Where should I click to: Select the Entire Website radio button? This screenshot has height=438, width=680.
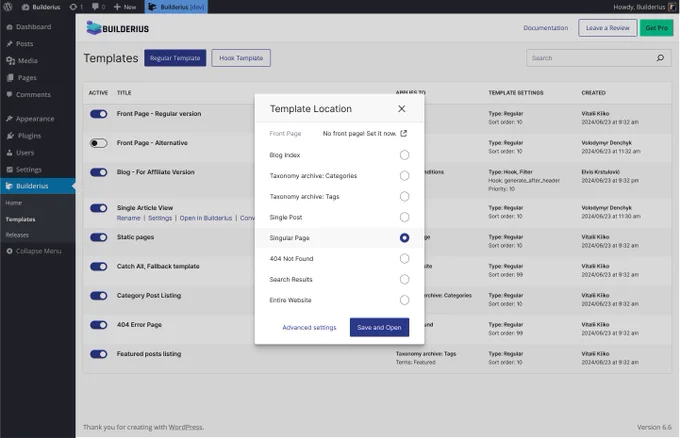pyautogui.click(x=404, y=300)
